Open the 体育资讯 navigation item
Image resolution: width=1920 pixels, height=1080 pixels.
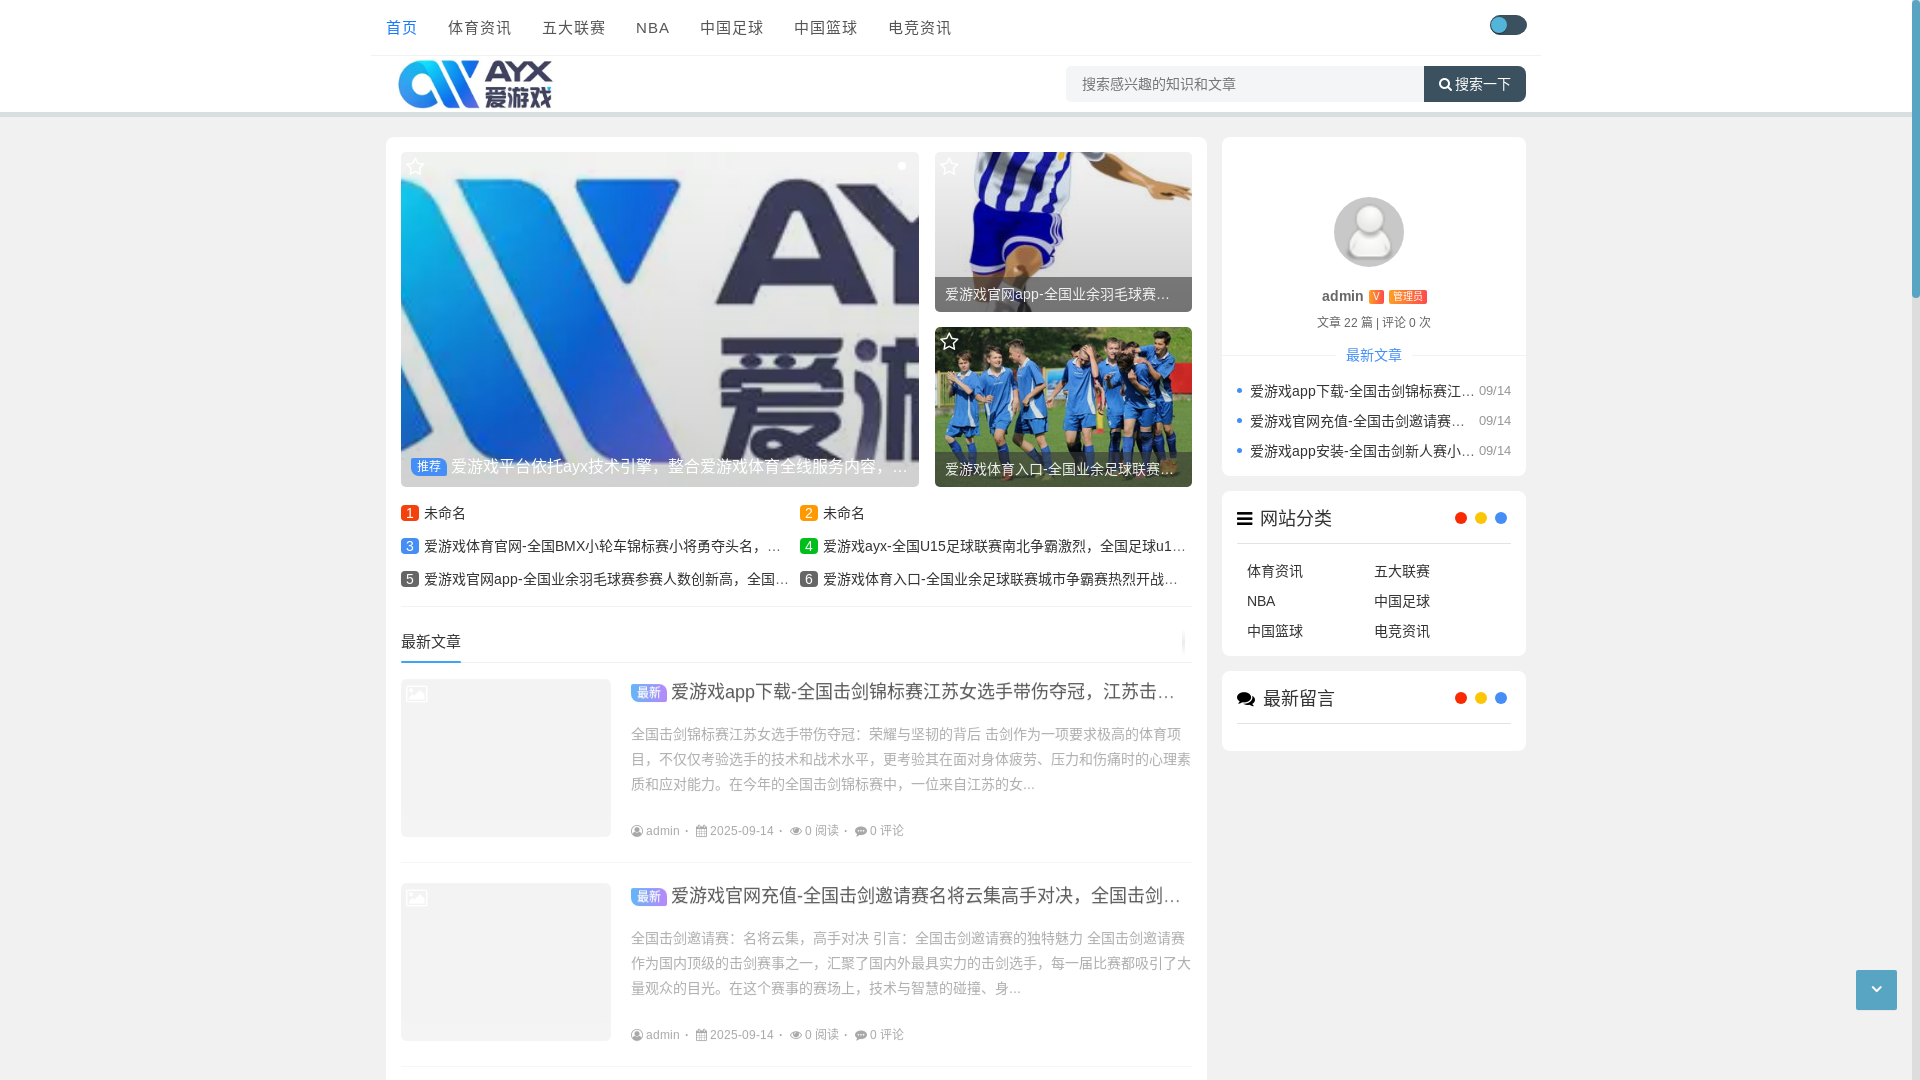tap(480, 28)
